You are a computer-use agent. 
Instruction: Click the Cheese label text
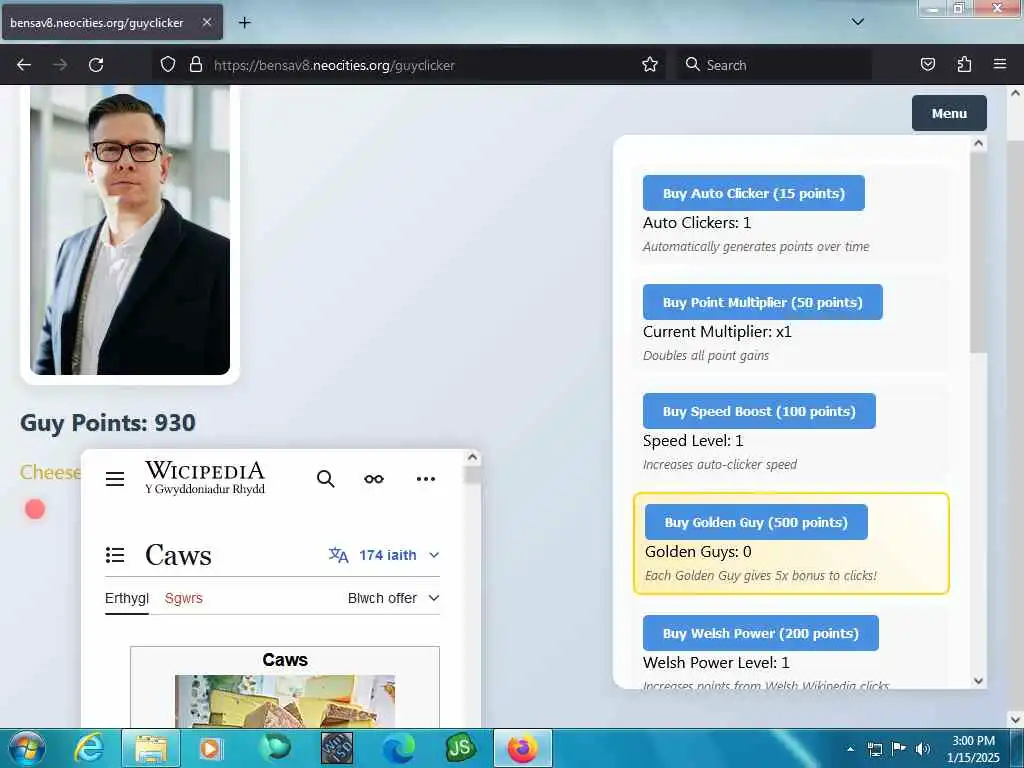[50, 472]
